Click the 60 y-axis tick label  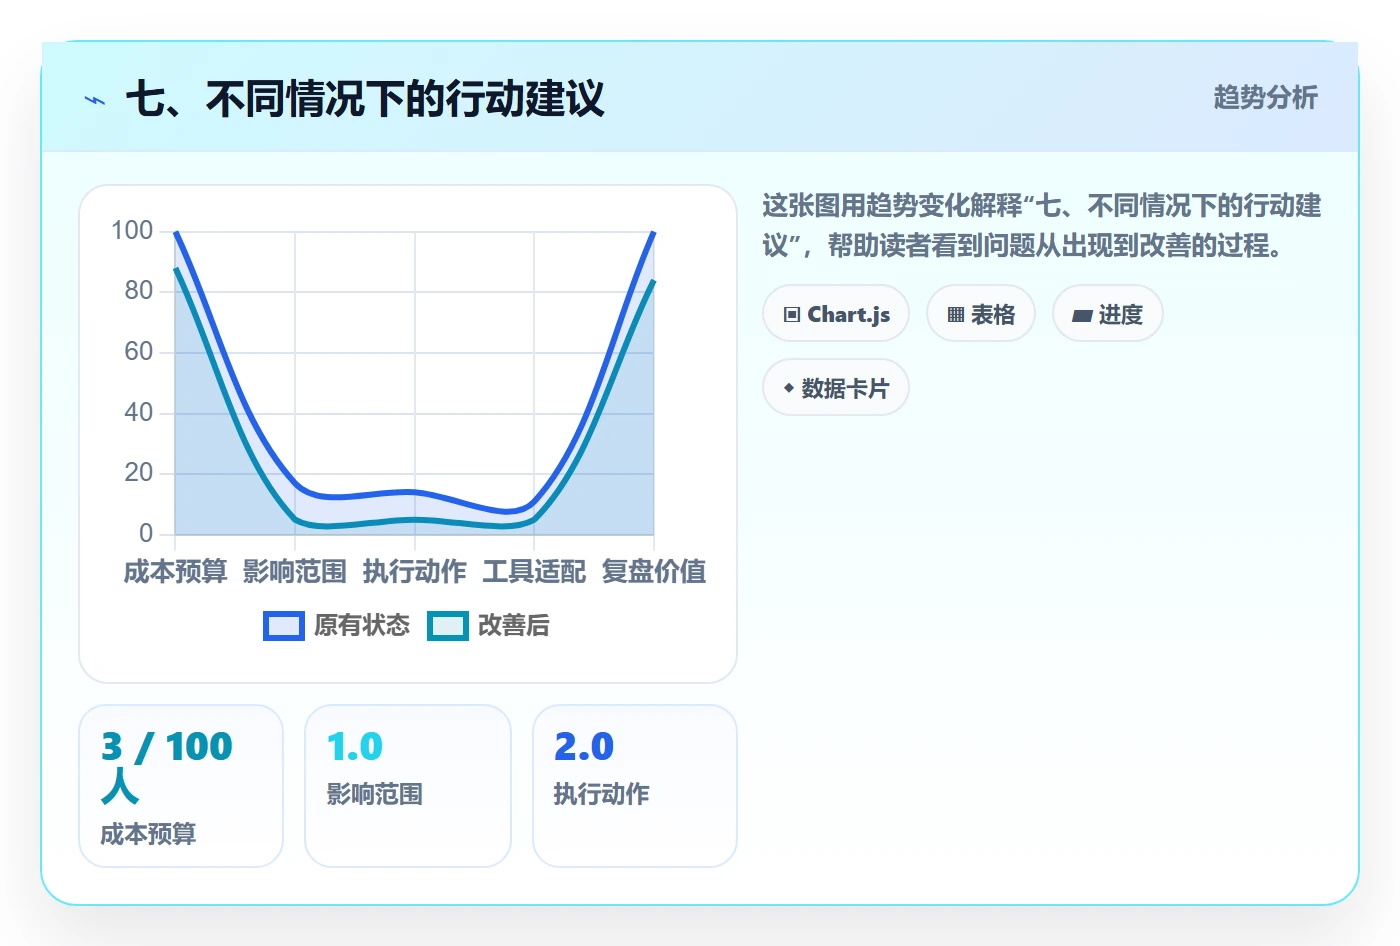(x=139, y=352)
